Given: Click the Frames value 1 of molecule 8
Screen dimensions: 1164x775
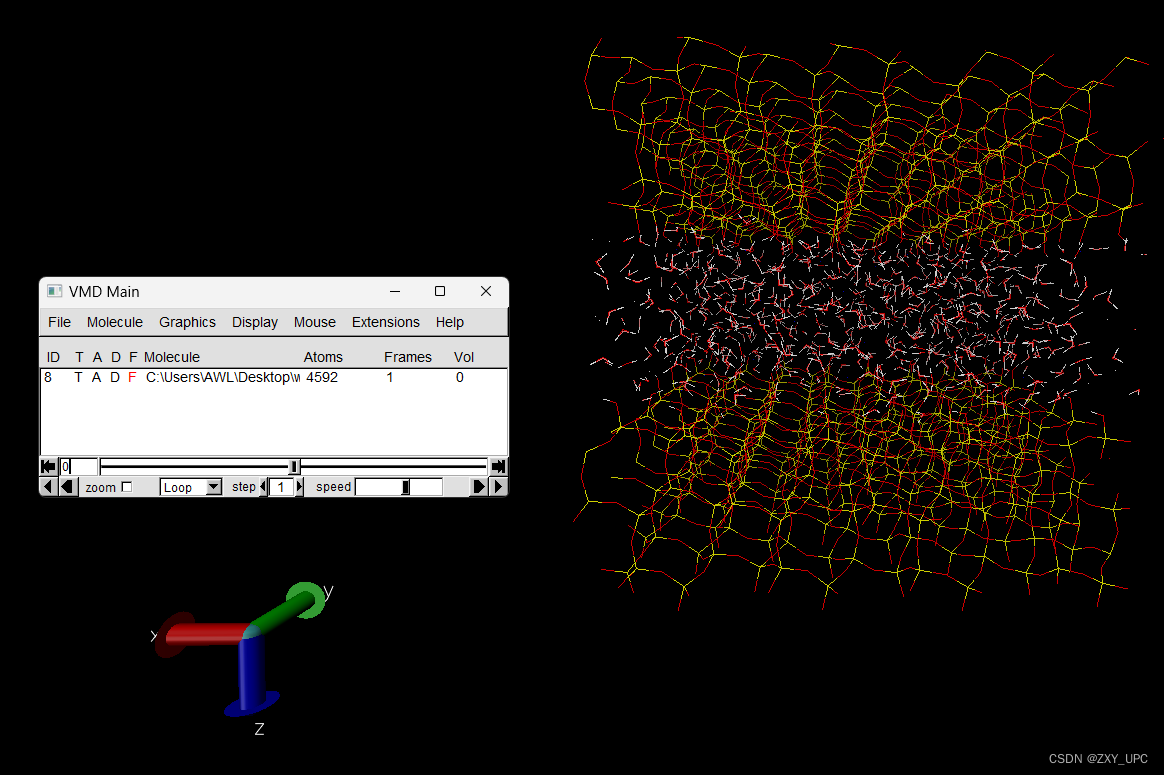Looking at the screenshot, I should pyautogui.click(x=390, y=377).
